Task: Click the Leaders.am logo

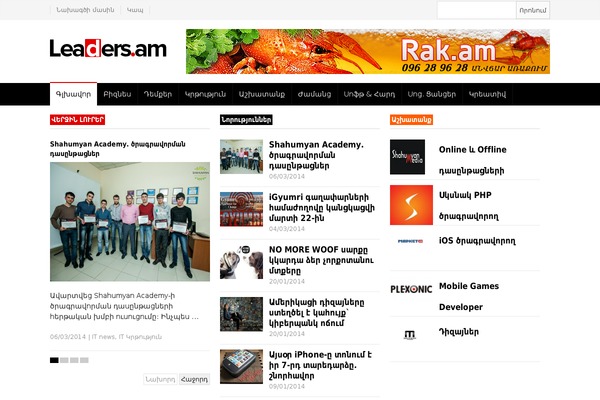Action: tap(108, 48)
